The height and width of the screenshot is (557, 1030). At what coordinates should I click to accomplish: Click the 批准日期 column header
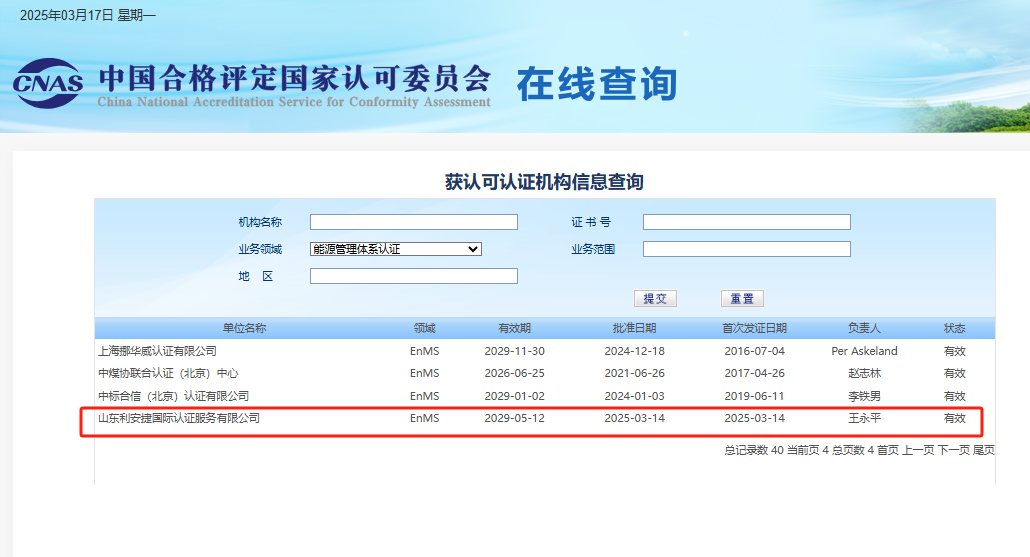(x=635, y=328)
